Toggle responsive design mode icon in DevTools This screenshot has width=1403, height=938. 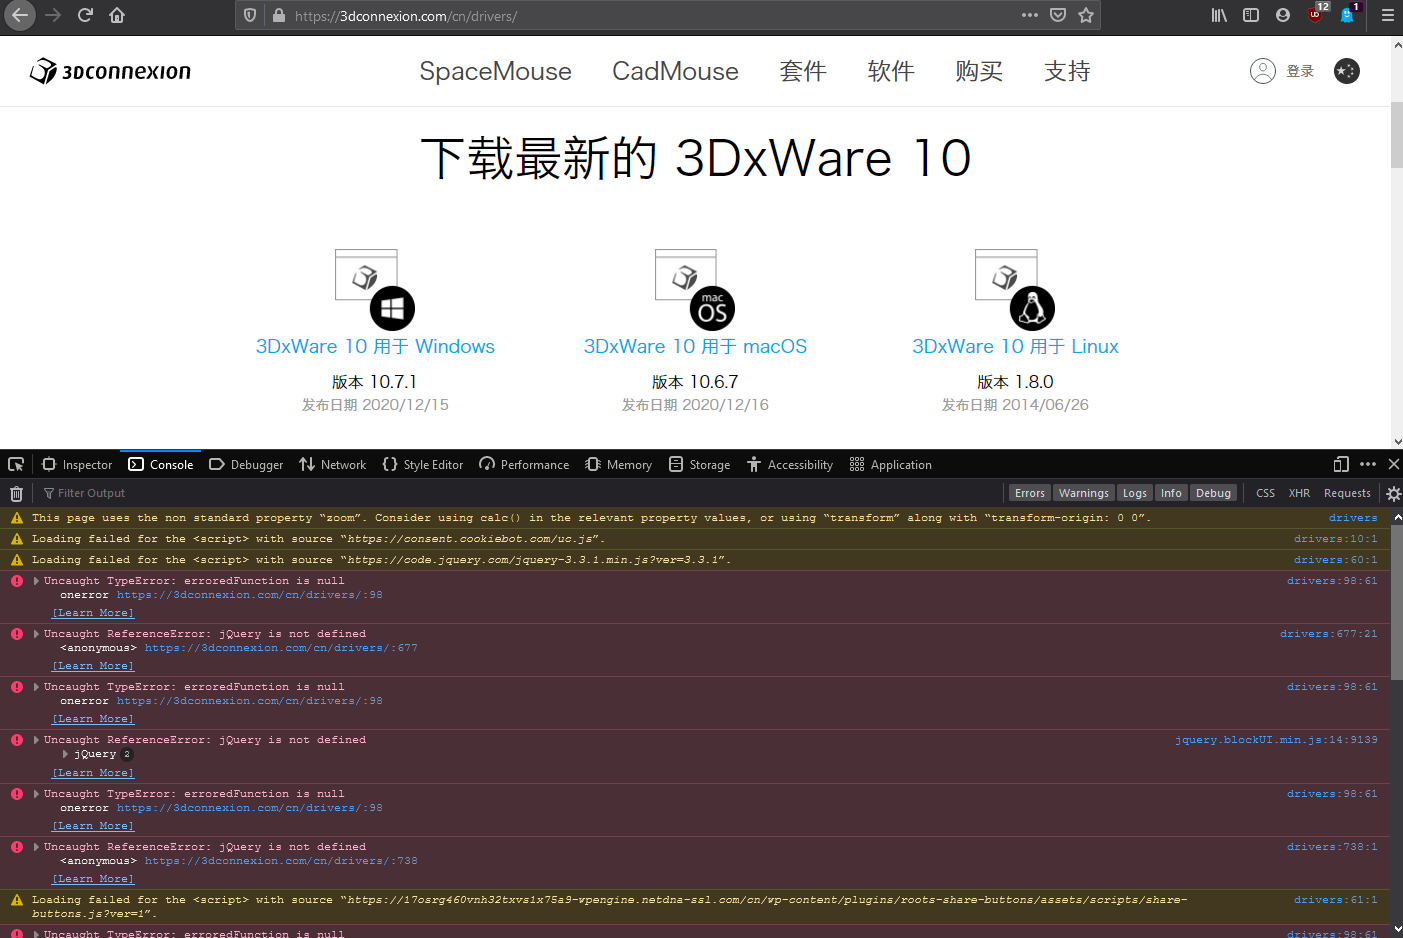click(x=1341, y=464)
